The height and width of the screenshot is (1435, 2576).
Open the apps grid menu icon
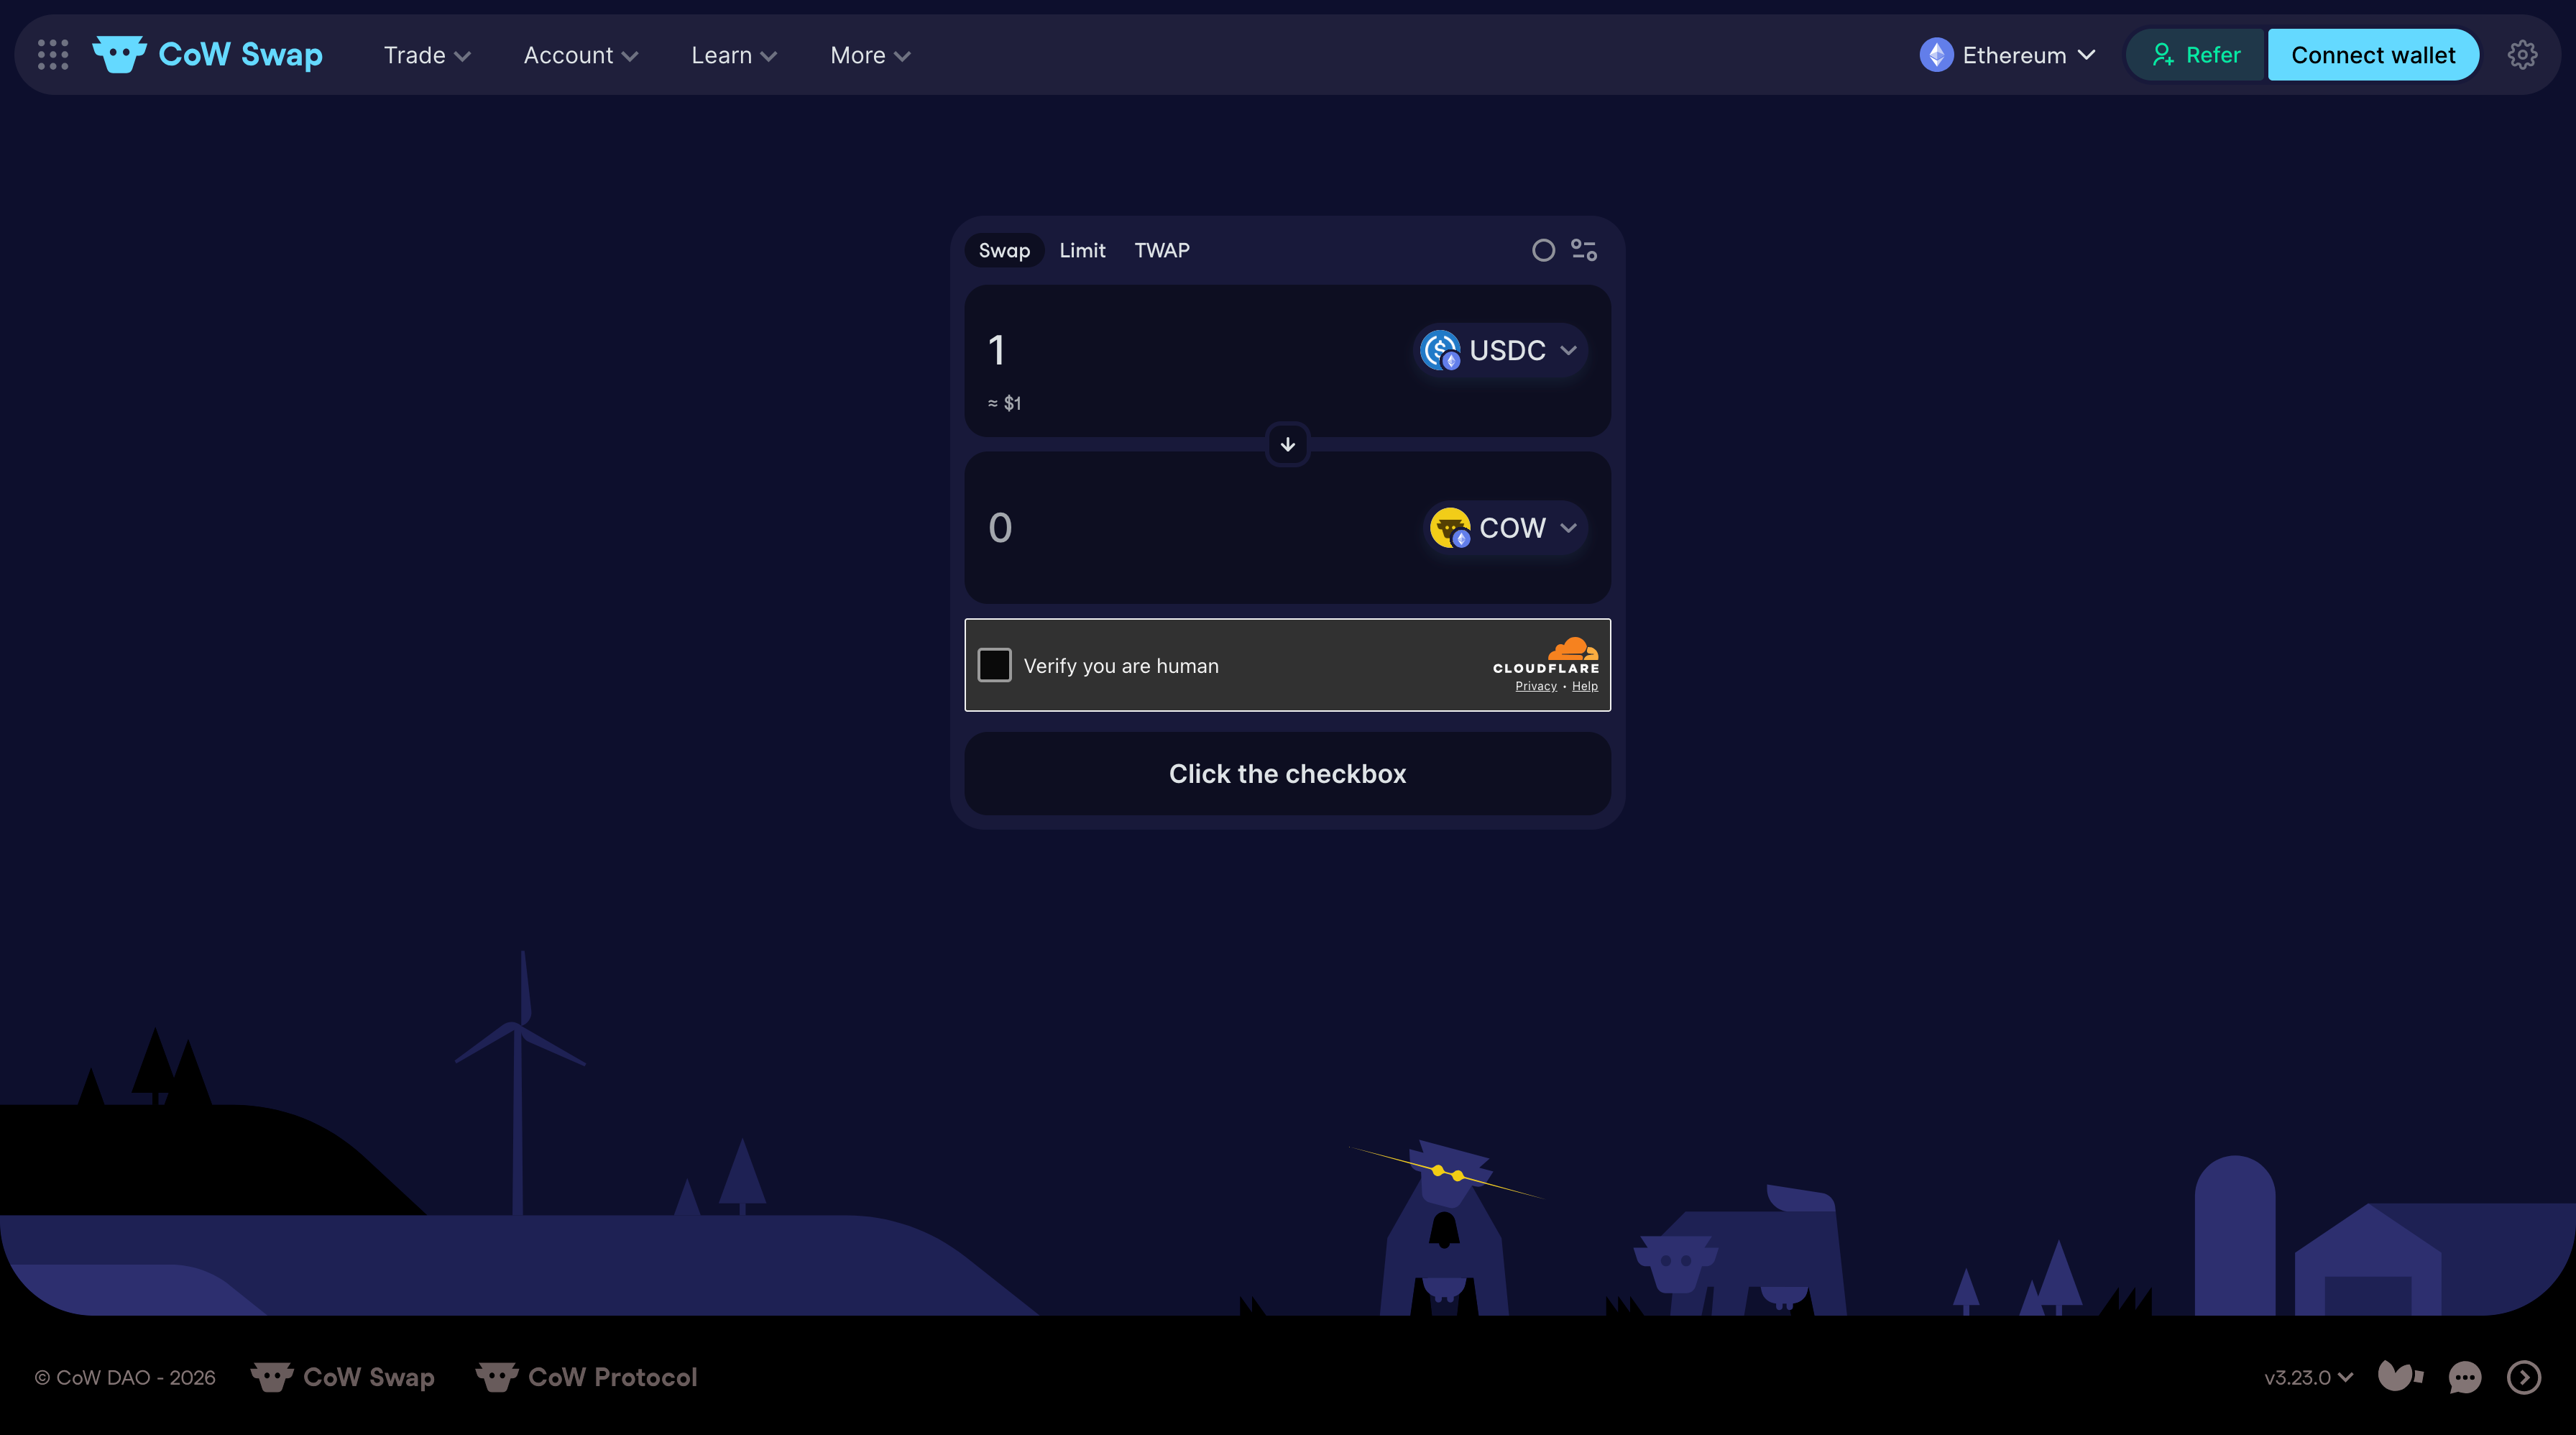pyautogui.click(x=53, y=55)
